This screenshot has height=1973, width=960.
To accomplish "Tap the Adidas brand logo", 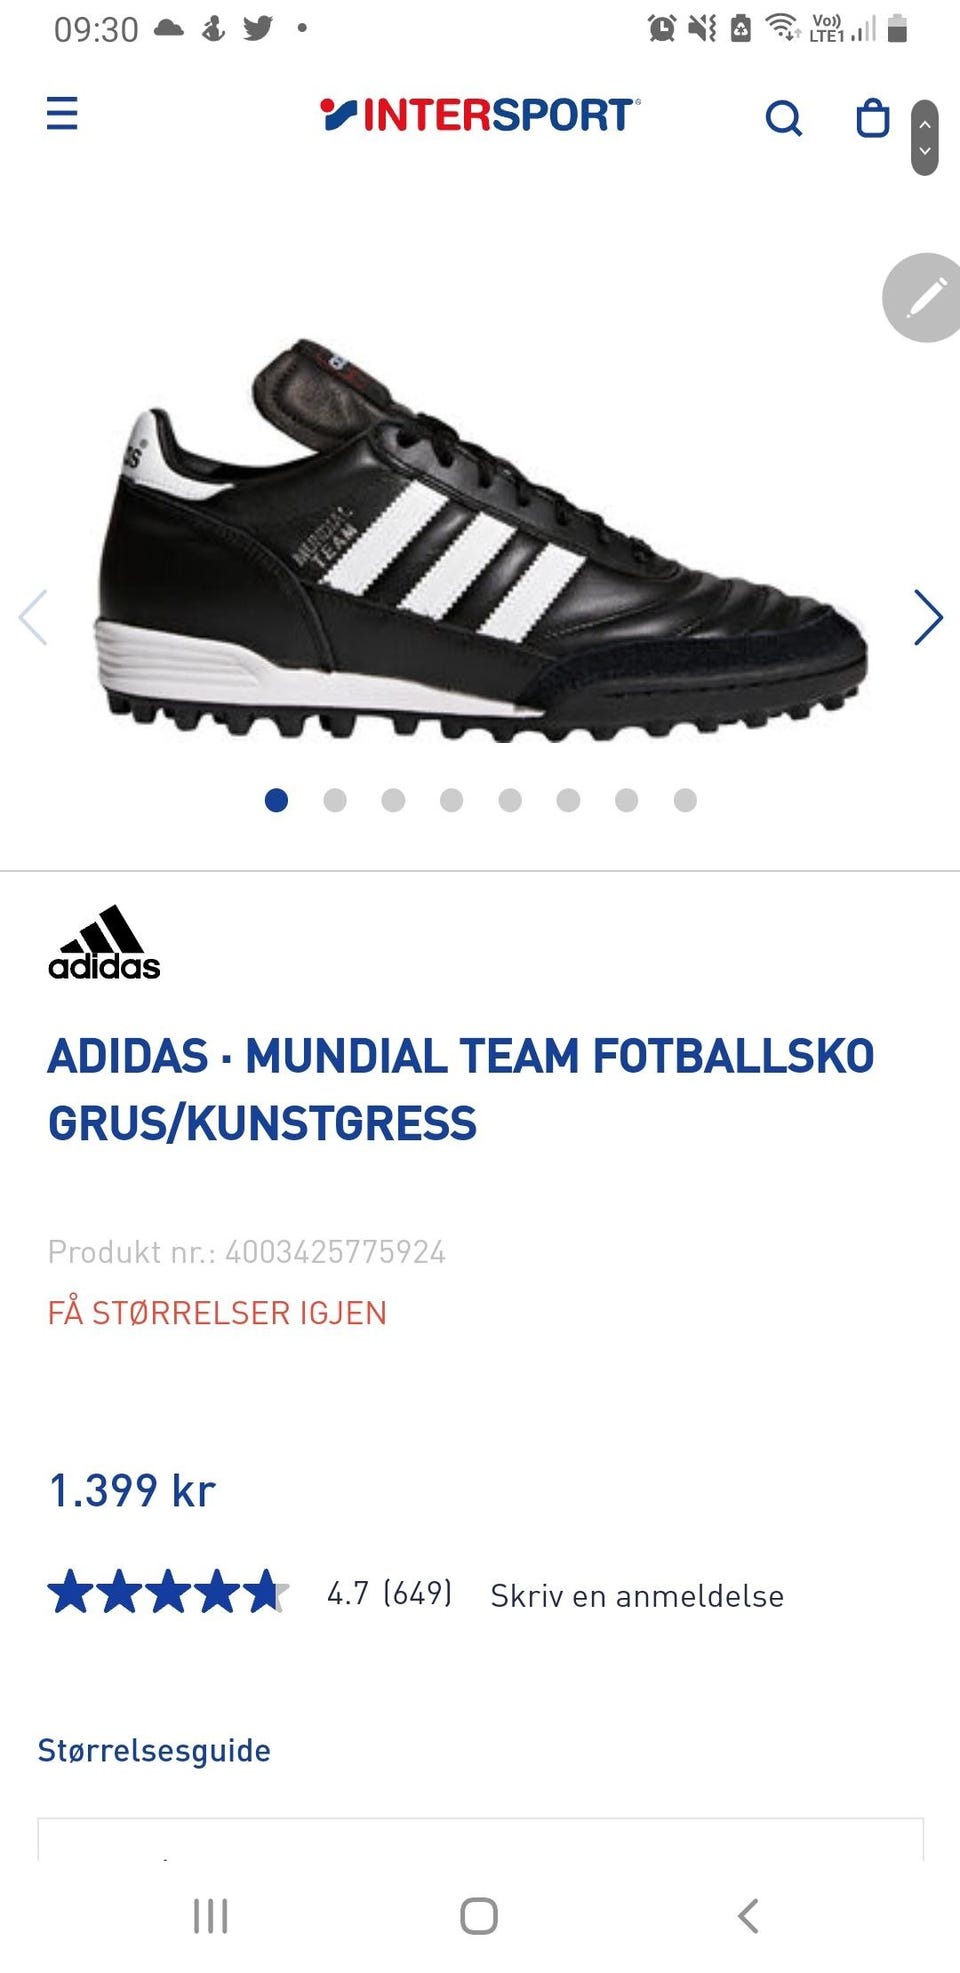I will click(104, 943).
